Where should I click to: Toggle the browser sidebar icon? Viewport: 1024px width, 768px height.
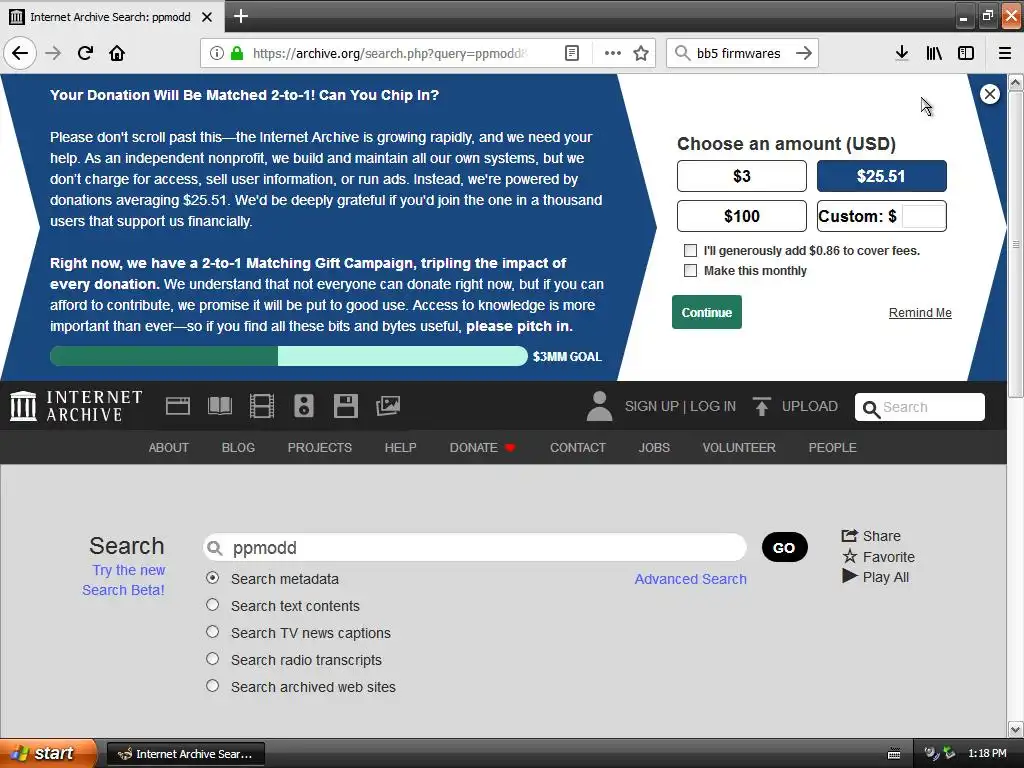(x=966, y=53)
